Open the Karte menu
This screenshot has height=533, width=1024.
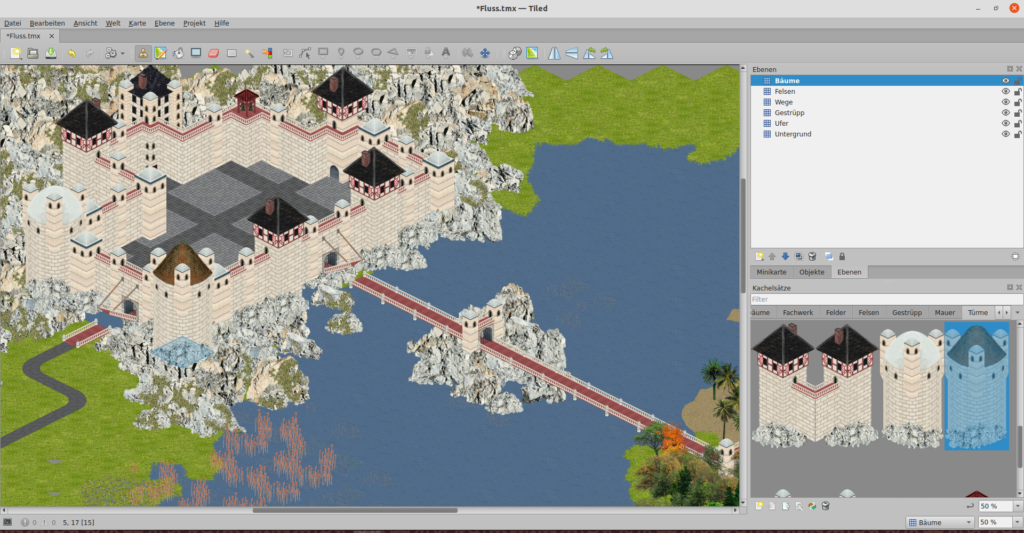point(137,22)
